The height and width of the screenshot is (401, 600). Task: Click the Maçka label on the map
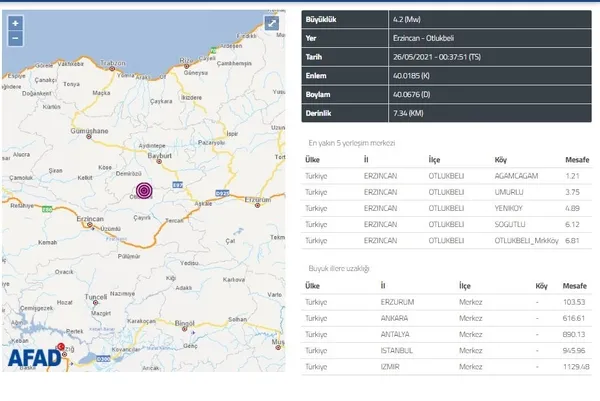pos(101,93)
